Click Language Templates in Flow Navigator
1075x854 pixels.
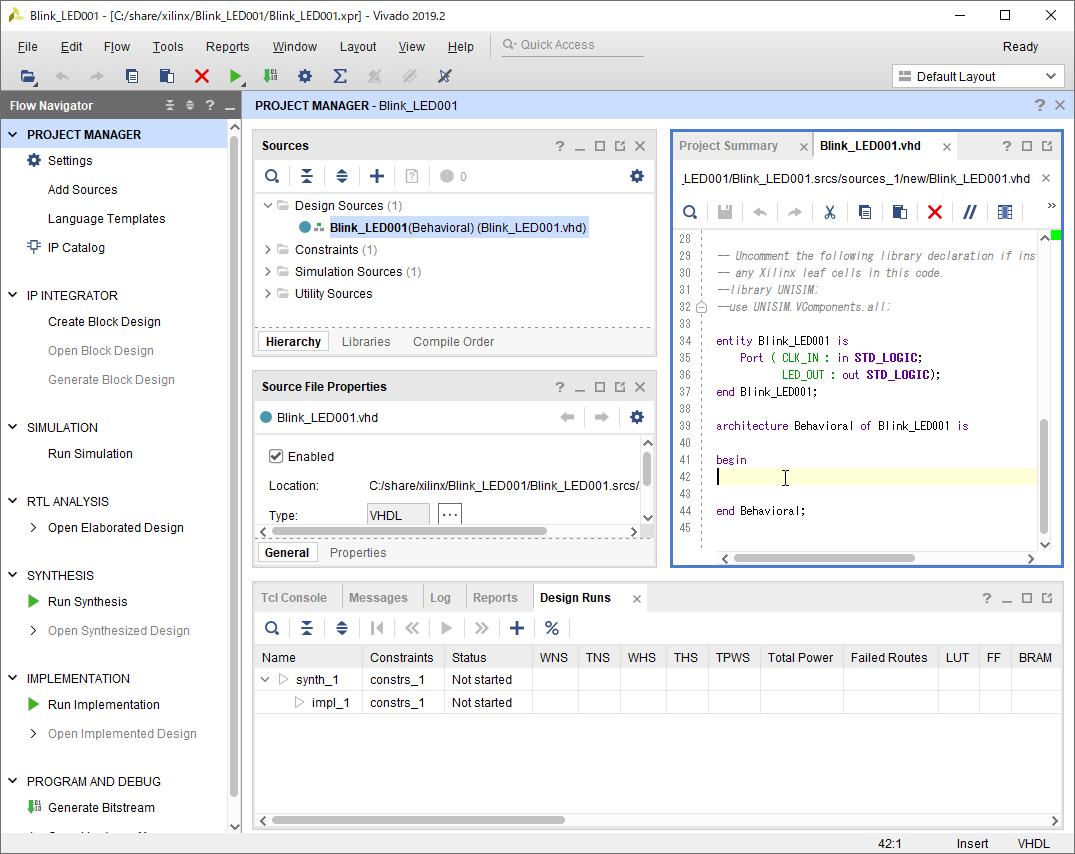pos(106,219)
